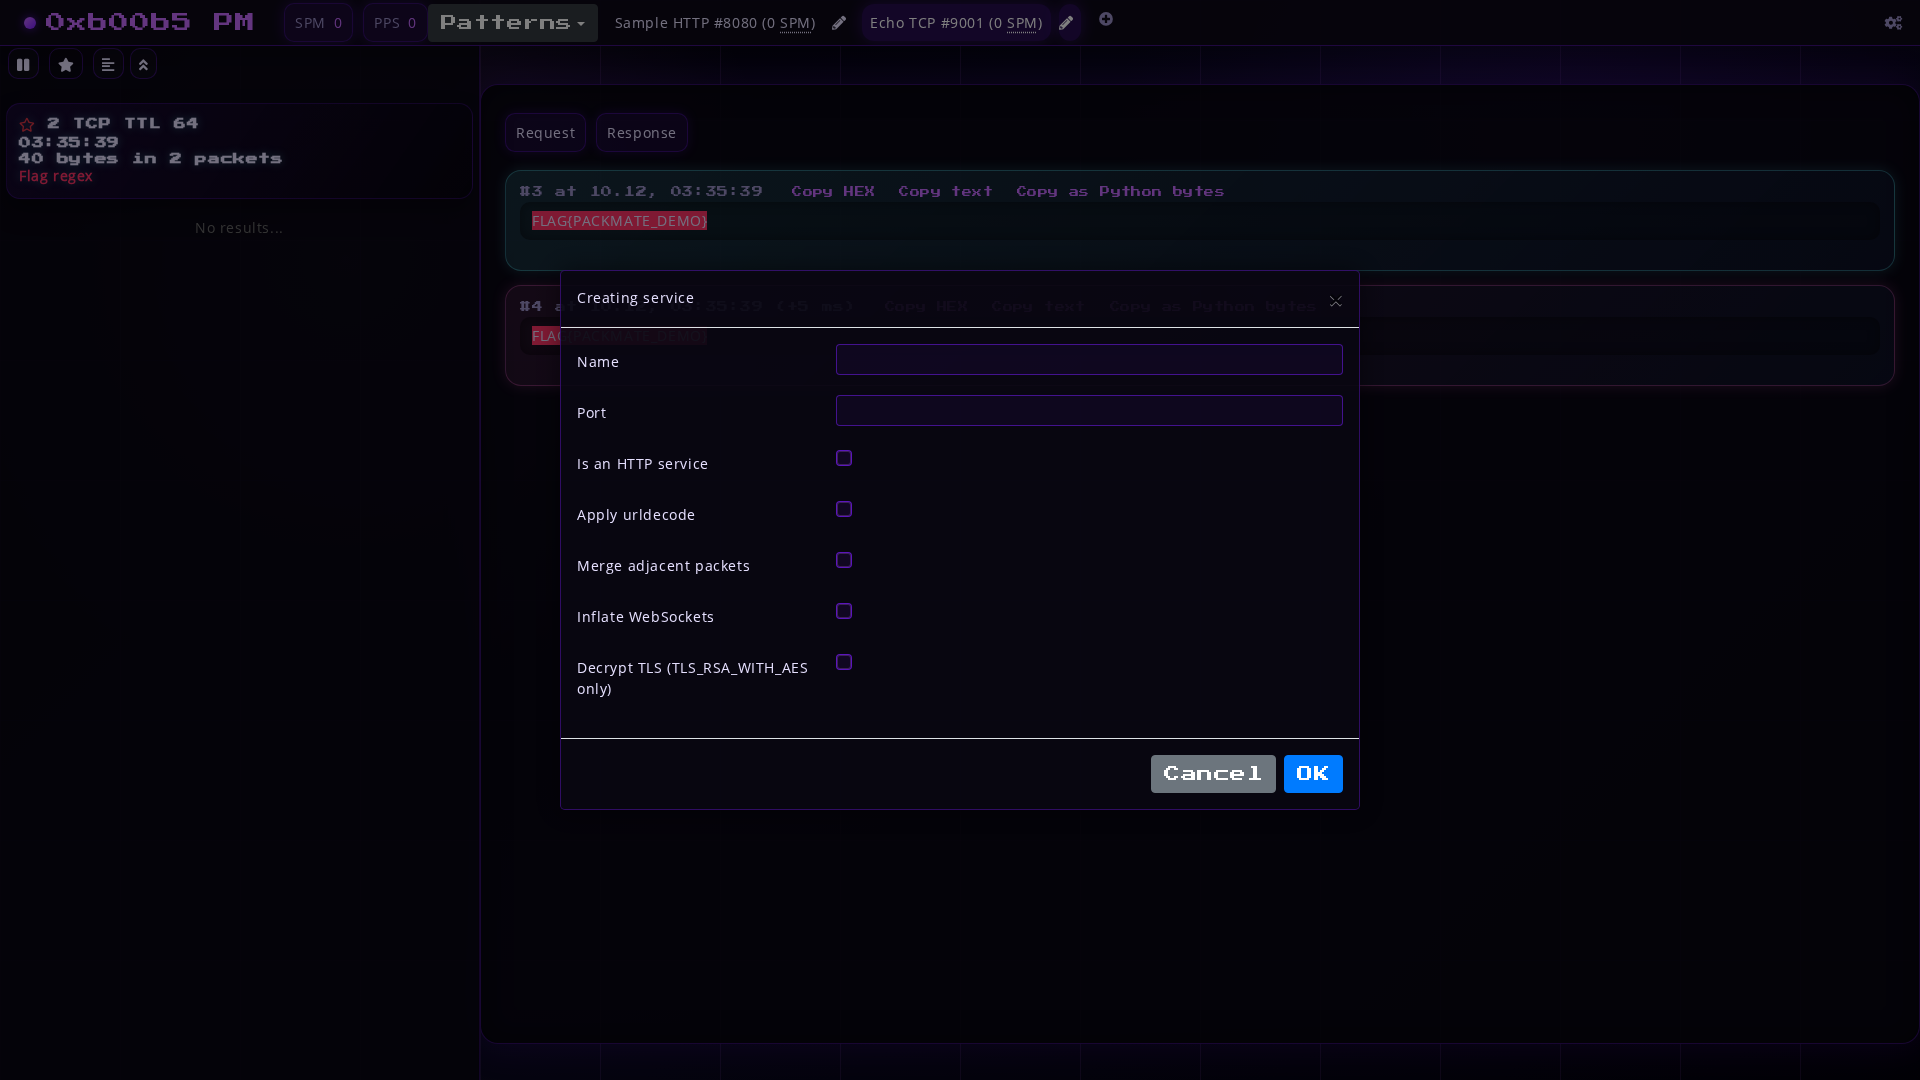Image resolution: width=1920 pixels, height=1080 pixels.
Task: Click the Name input field
Action: pos(1089,359)
